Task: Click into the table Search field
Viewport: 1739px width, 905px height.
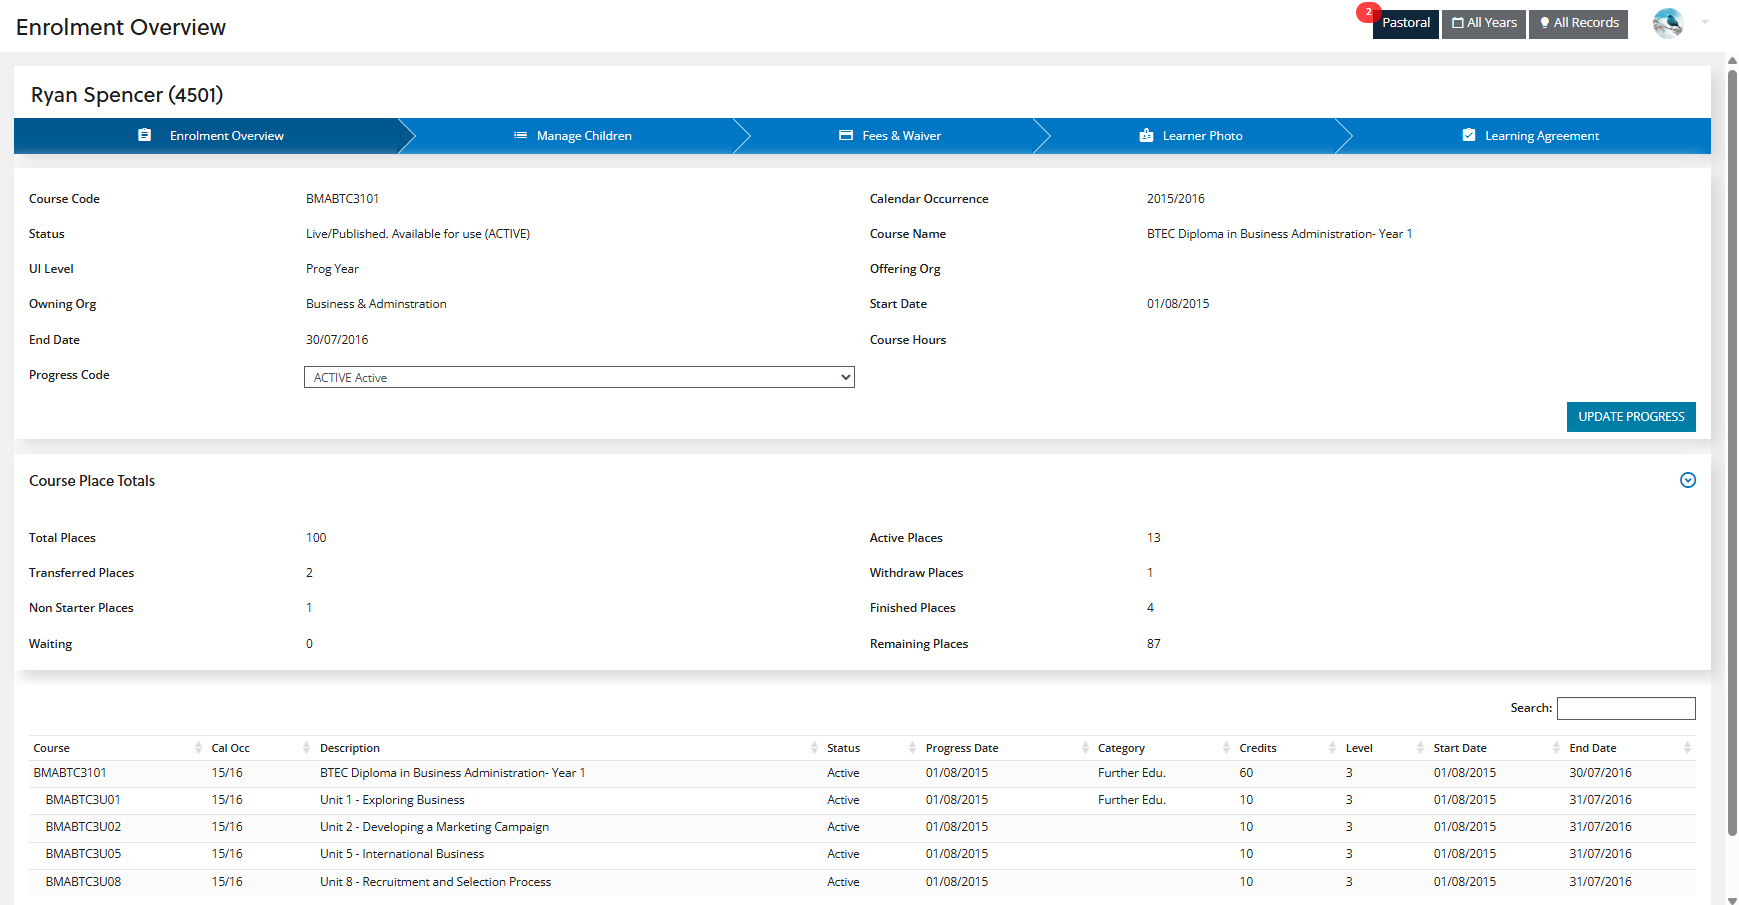Action: (1625, 708)
